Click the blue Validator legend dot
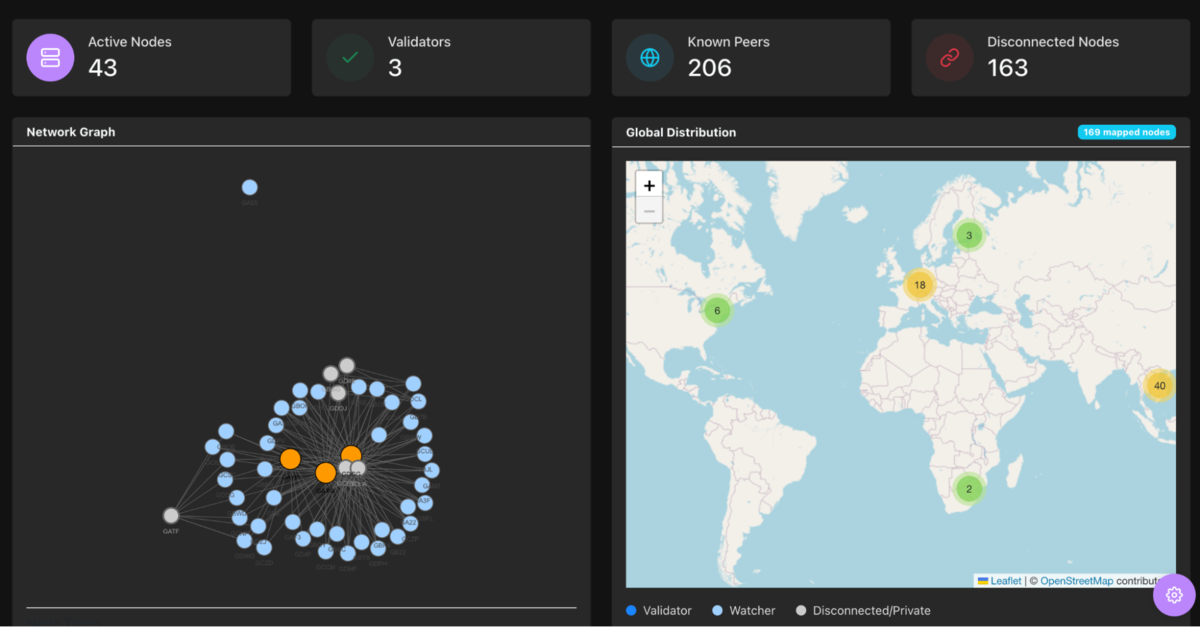The image size is (1200, 627). point(631,610)
